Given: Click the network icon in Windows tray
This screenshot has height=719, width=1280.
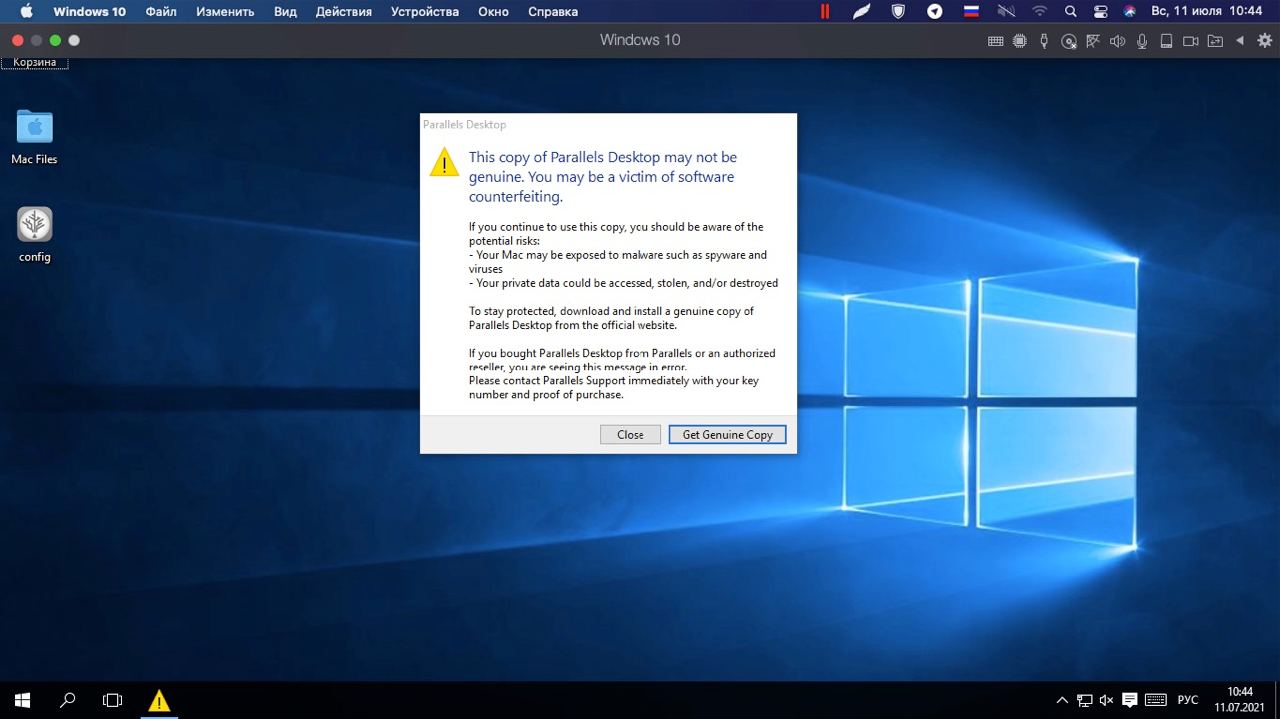Looking at the screenshot, I should (x=1085, y=700).
